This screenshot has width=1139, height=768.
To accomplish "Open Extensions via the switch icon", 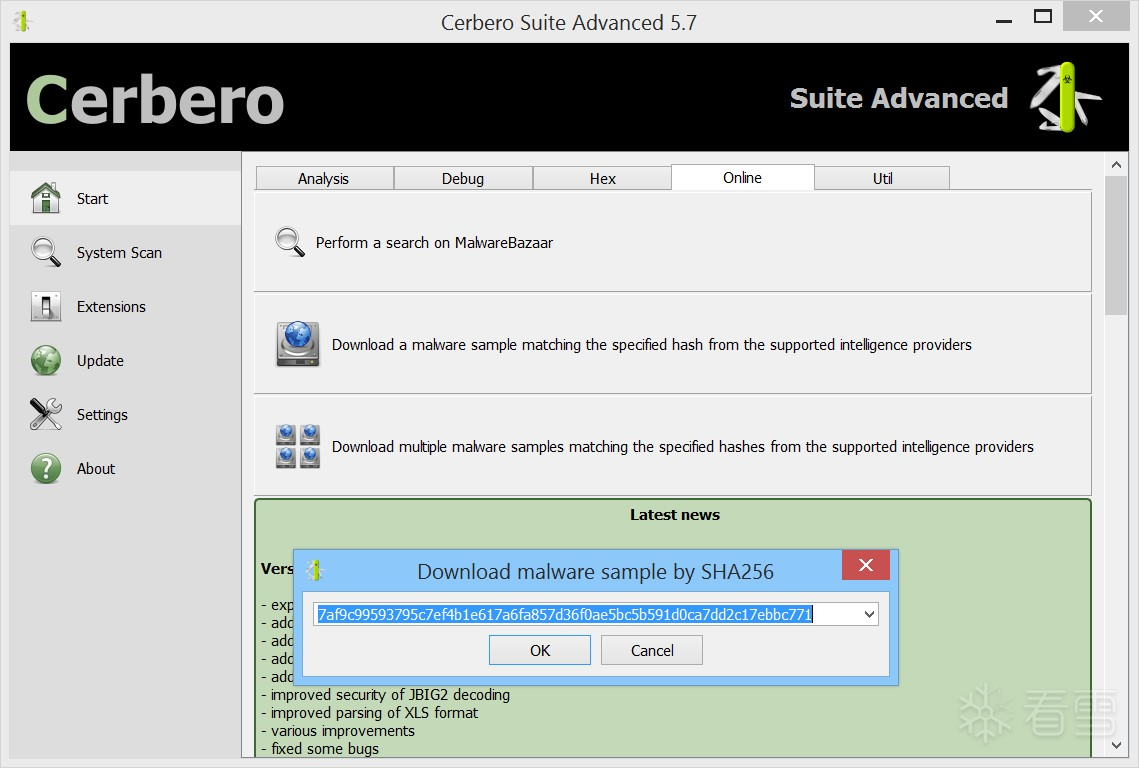I will [x=46, y=306].
